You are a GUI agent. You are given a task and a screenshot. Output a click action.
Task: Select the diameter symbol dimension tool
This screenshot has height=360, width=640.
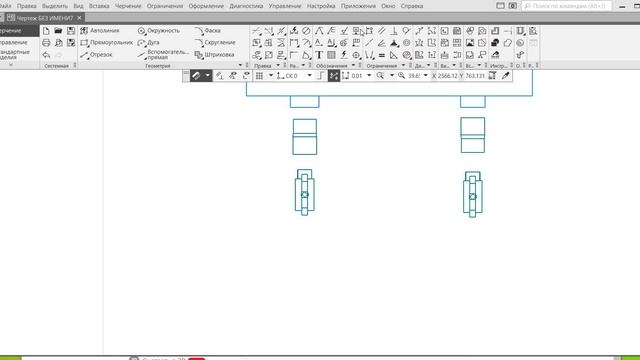(306, 31)
